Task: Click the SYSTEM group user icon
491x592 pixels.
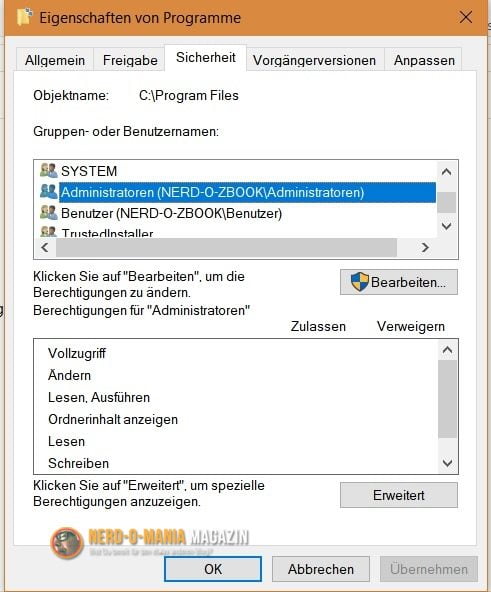Action: (x=49, y=171)
